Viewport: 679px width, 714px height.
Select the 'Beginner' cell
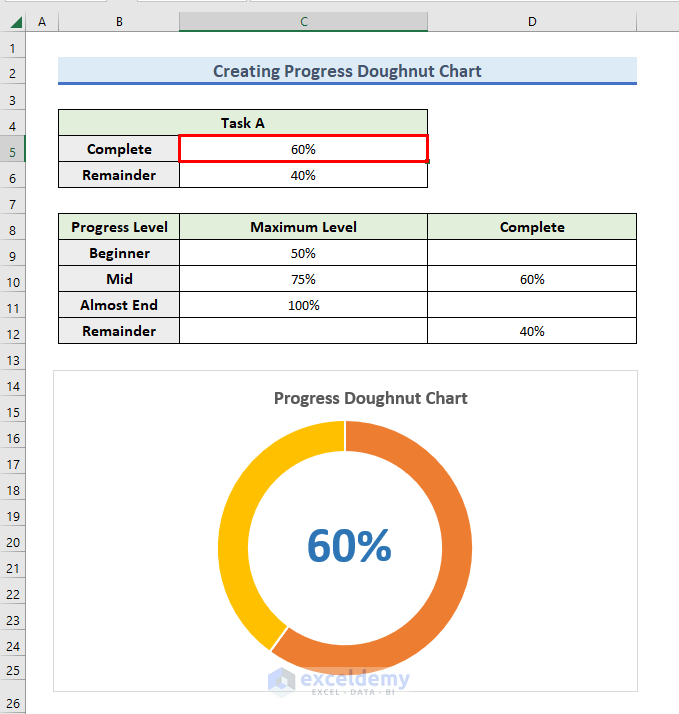point(119,253)
